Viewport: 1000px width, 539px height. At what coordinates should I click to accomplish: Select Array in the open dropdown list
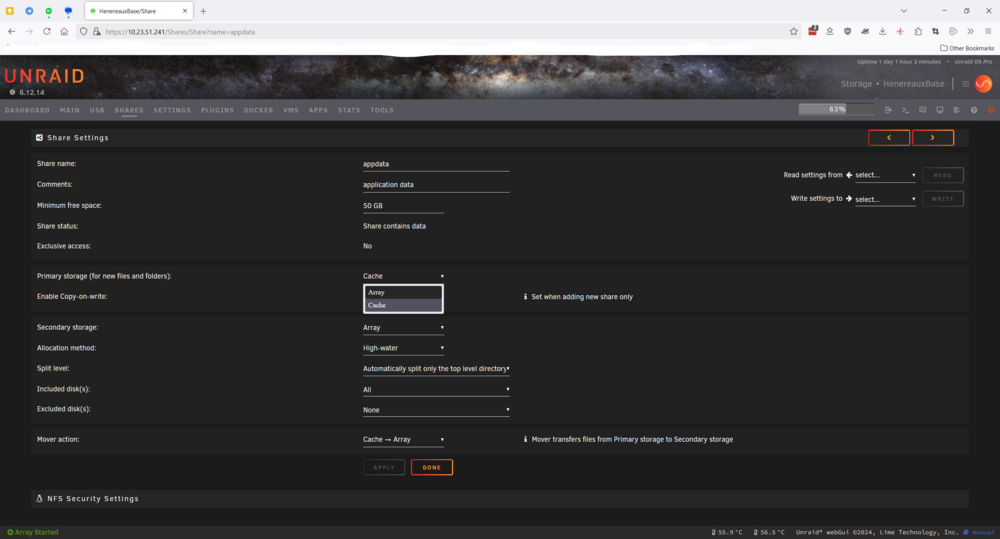[x=403, y=292]
